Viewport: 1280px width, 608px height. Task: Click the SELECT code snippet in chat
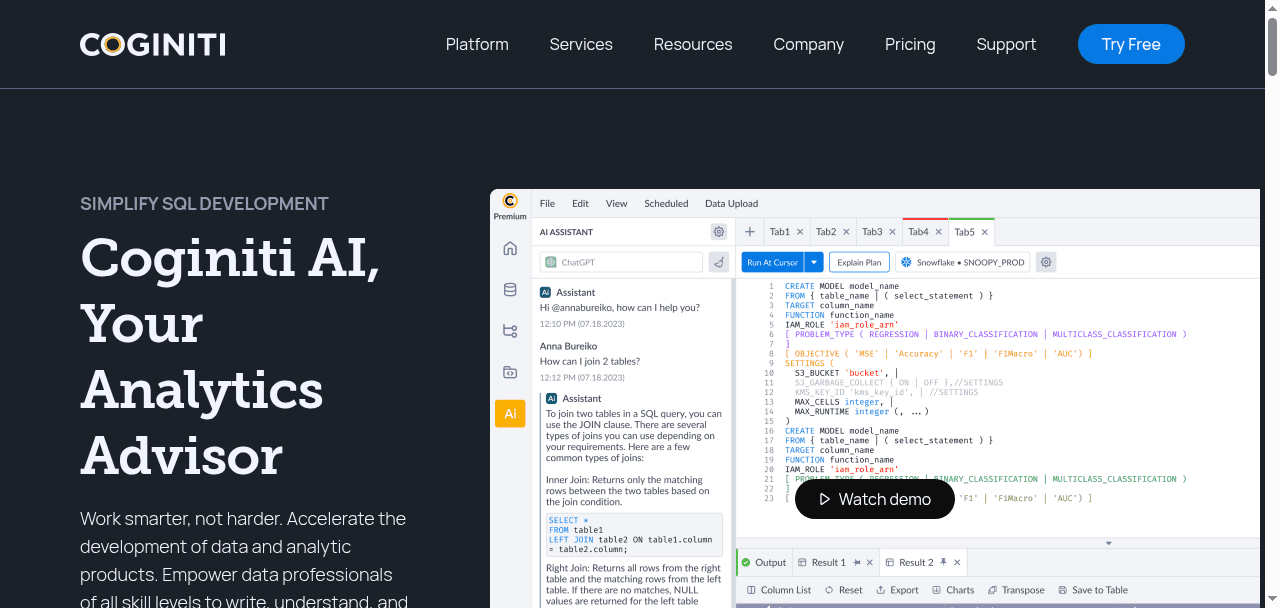tap(634, 535)
